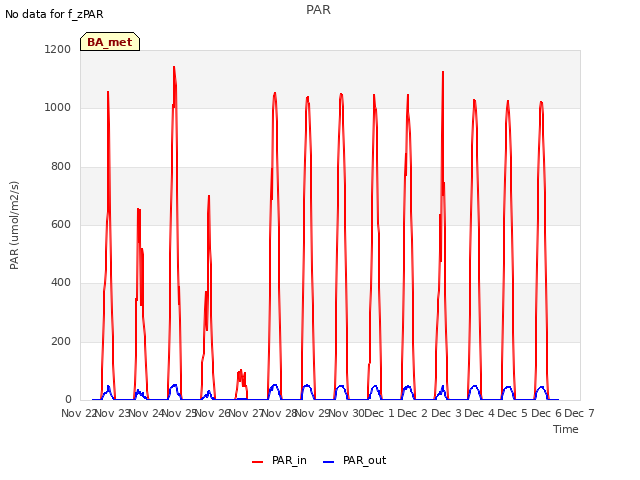Click the 1200 y-axis tick label
The height and width of the screenshot is (480, 640).
pyautogui.click(x=58, y=49)
